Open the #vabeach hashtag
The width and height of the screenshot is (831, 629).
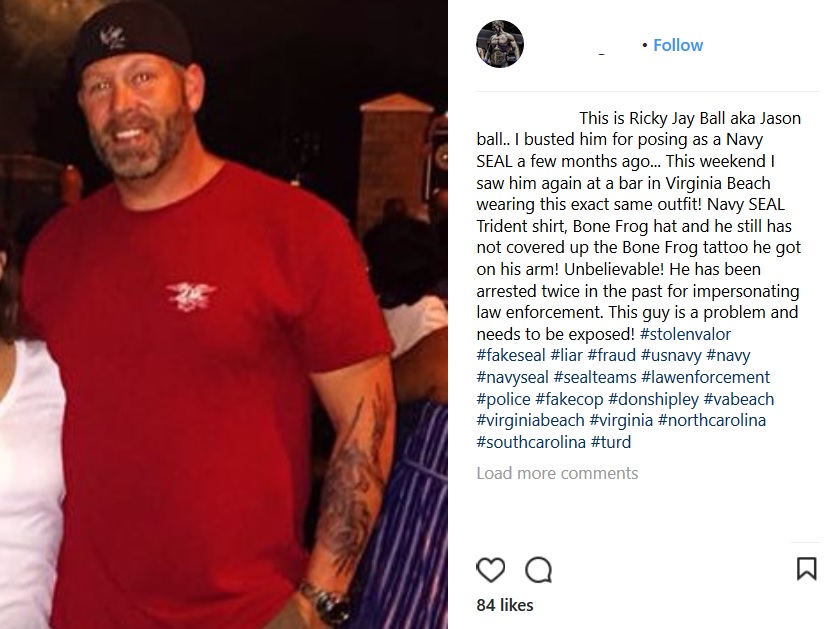pyautogui.click(x=739, y=398)
